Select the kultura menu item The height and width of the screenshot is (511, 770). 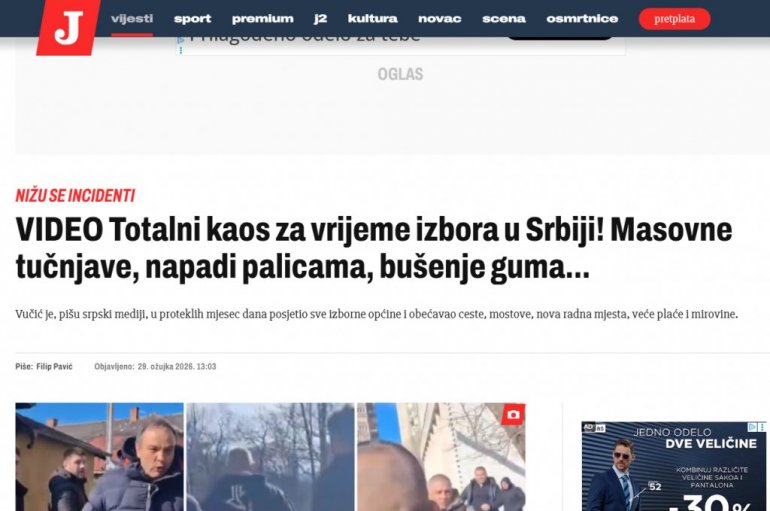coord(373,19)
